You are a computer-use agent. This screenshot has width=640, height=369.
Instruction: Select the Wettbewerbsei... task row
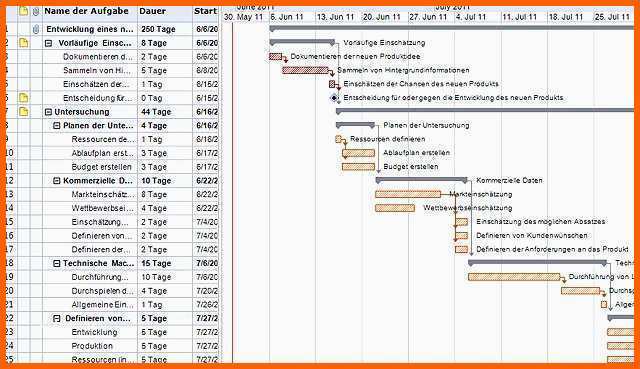pyautogui.click(x=102, y=209)
